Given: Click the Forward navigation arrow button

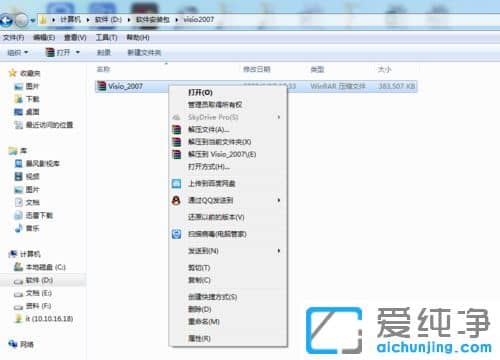Looking at the screenshot, I should pyautogui.click(x=22, y=21).
